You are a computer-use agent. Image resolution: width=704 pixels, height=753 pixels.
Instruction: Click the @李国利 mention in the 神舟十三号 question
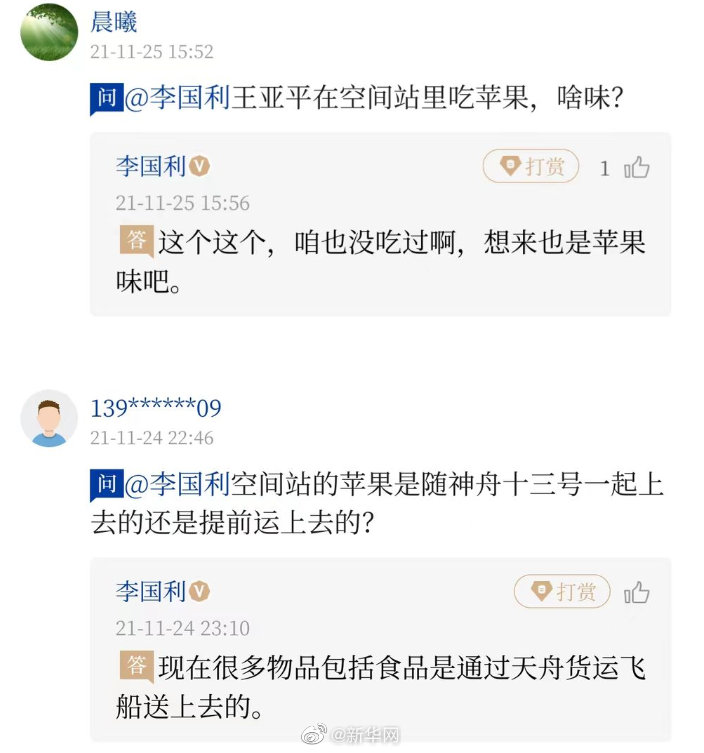pos(178,484)
